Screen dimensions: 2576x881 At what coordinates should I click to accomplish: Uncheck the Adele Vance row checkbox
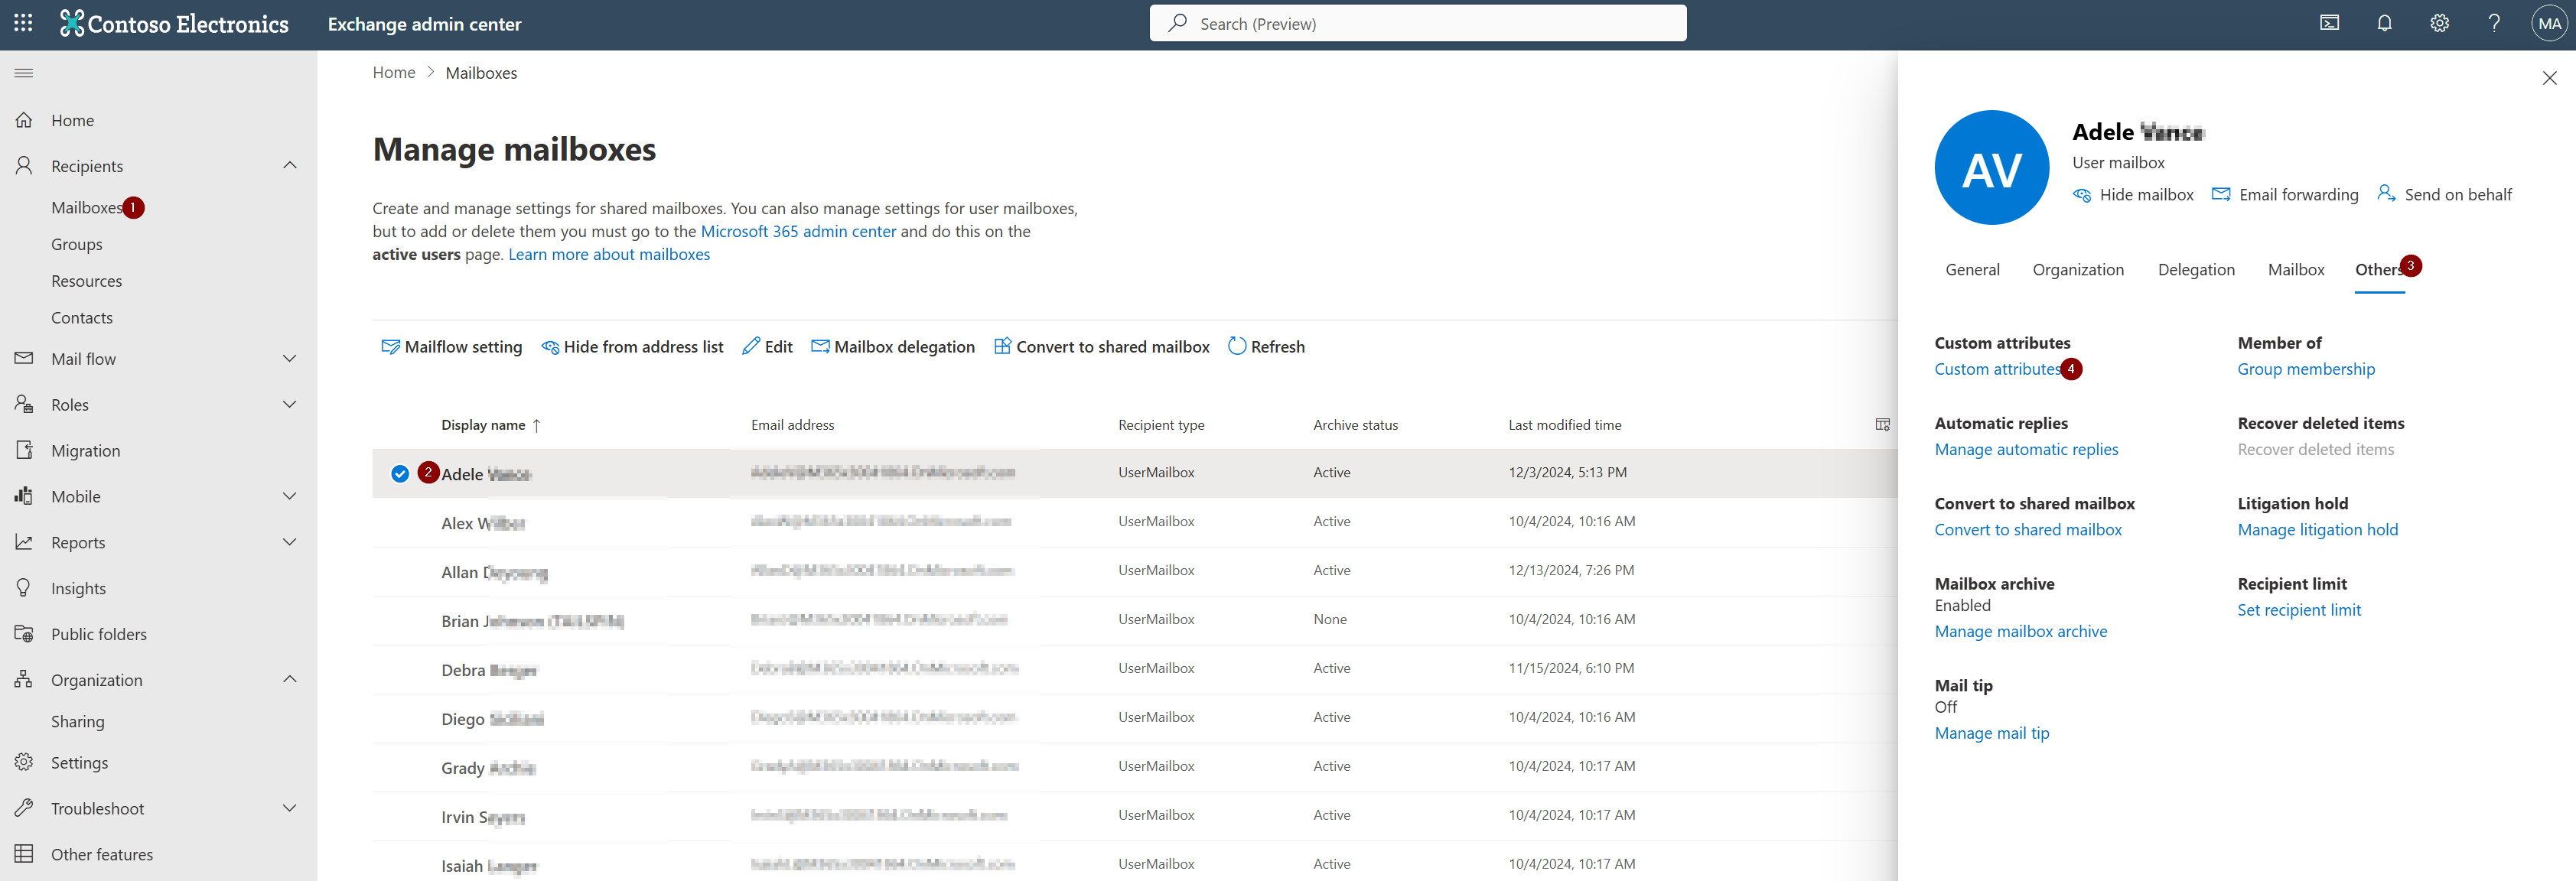(x=400, y=473)
